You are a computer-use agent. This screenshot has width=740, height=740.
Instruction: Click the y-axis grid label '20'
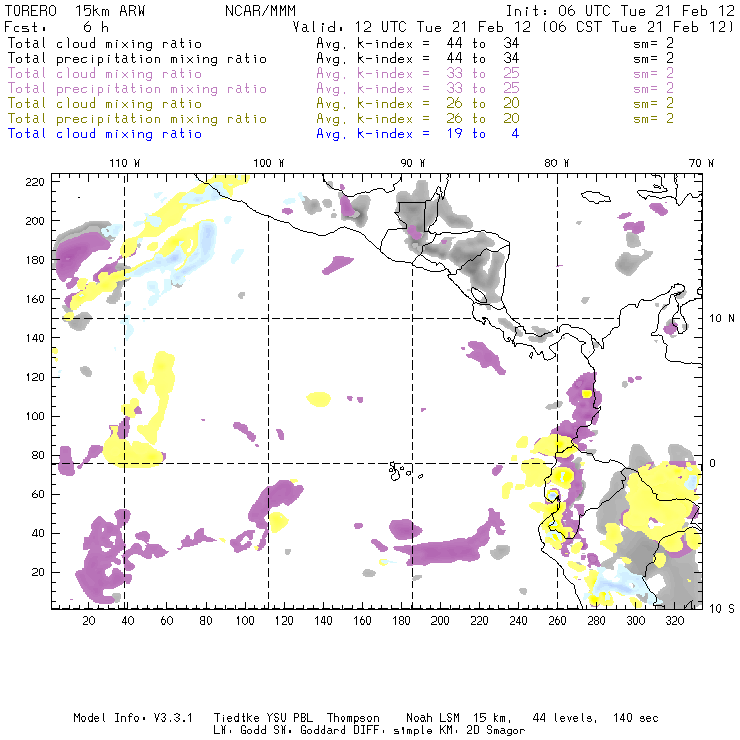[x=38, y=572]
